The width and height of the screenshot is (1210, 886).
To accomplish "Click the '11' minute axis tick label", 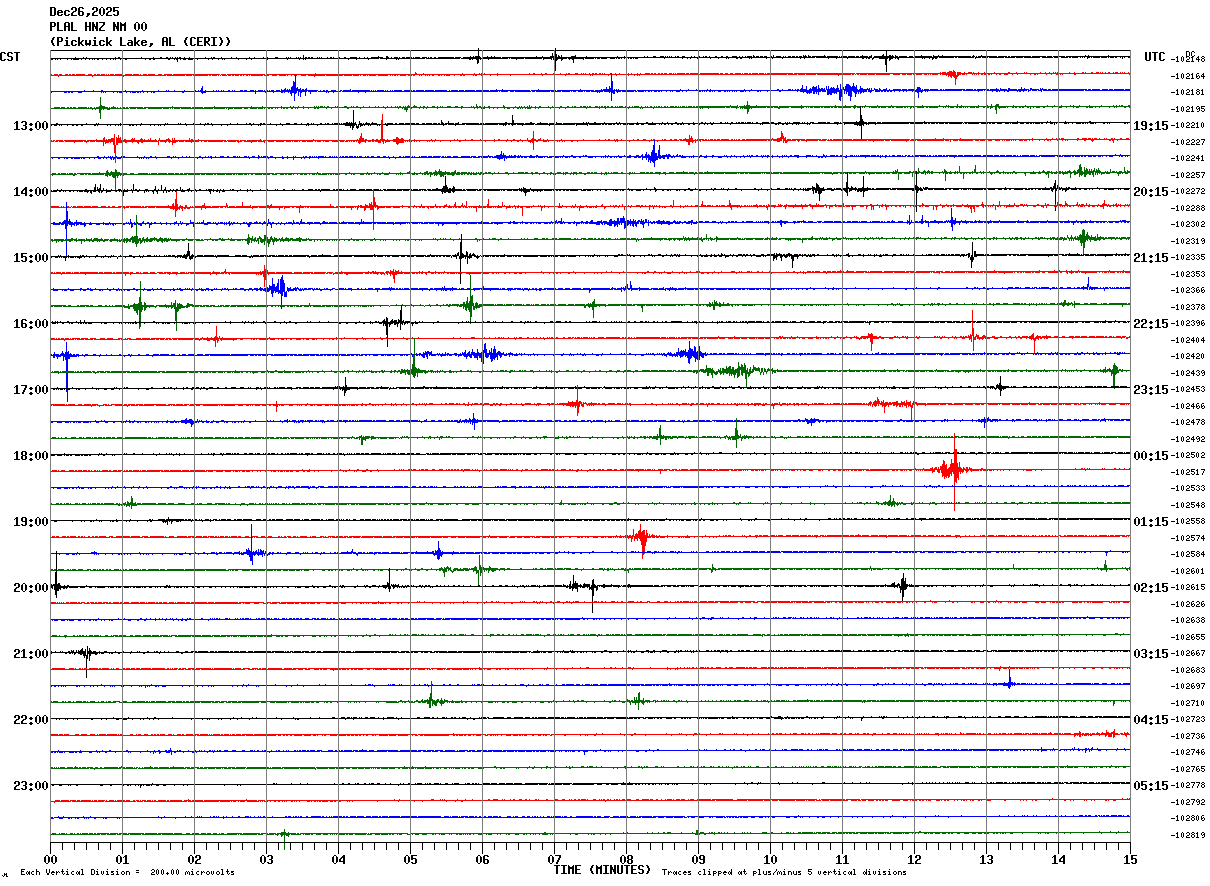I will click(x=842, y=859).
